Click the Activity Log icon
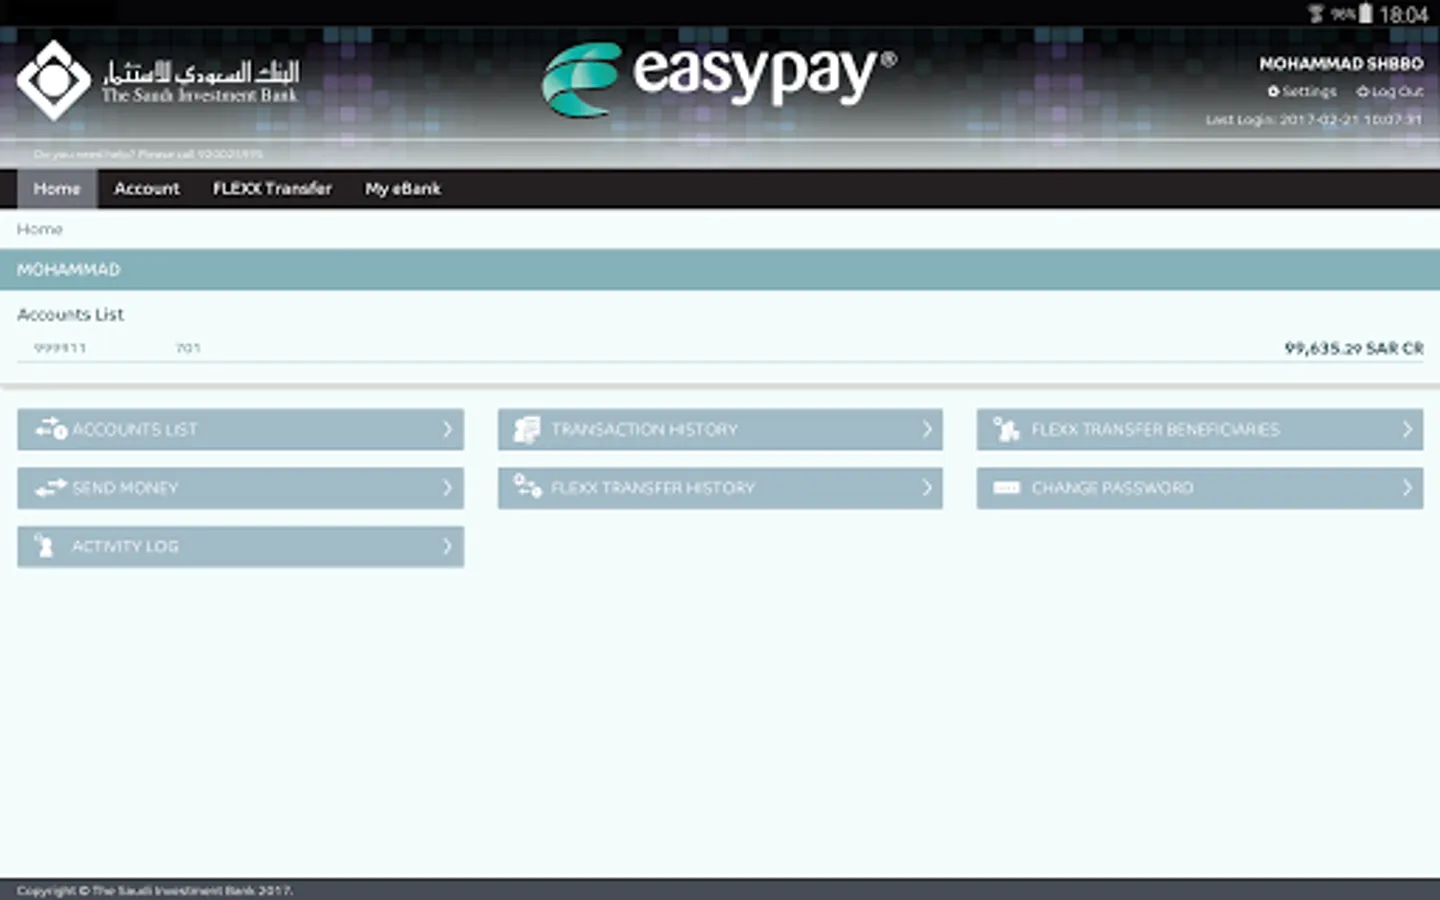The width and height of the screenshot is (1440, 900). (44, 546)
